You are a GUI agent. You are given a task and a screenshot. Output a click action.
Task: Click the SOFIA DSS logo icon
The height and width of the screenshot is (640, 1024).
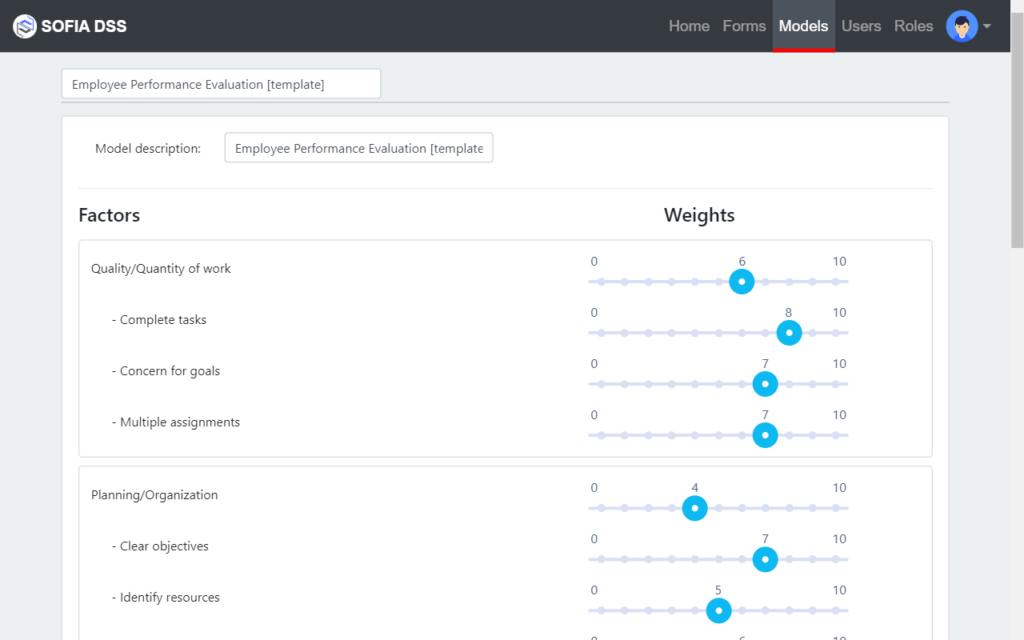[x=25, y=26]
